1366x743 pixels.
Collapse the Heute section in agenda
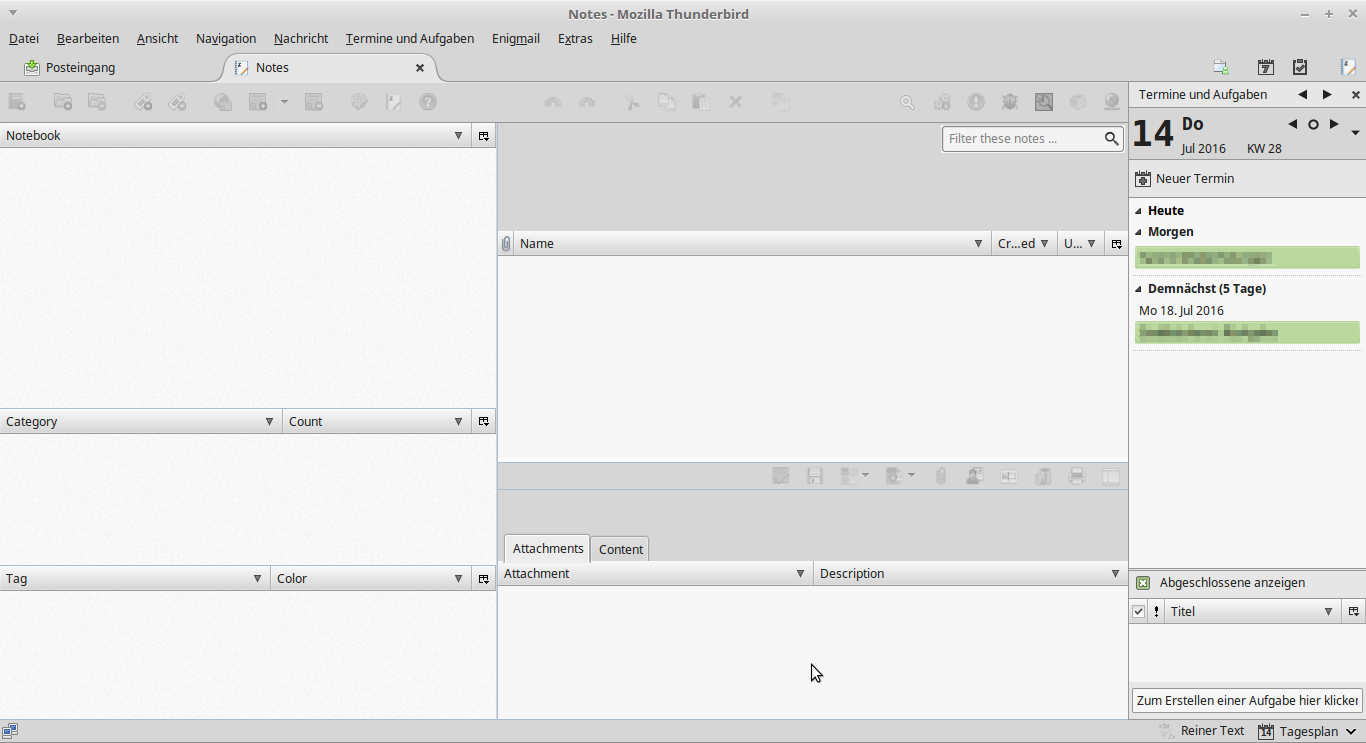coord(1138,211)
